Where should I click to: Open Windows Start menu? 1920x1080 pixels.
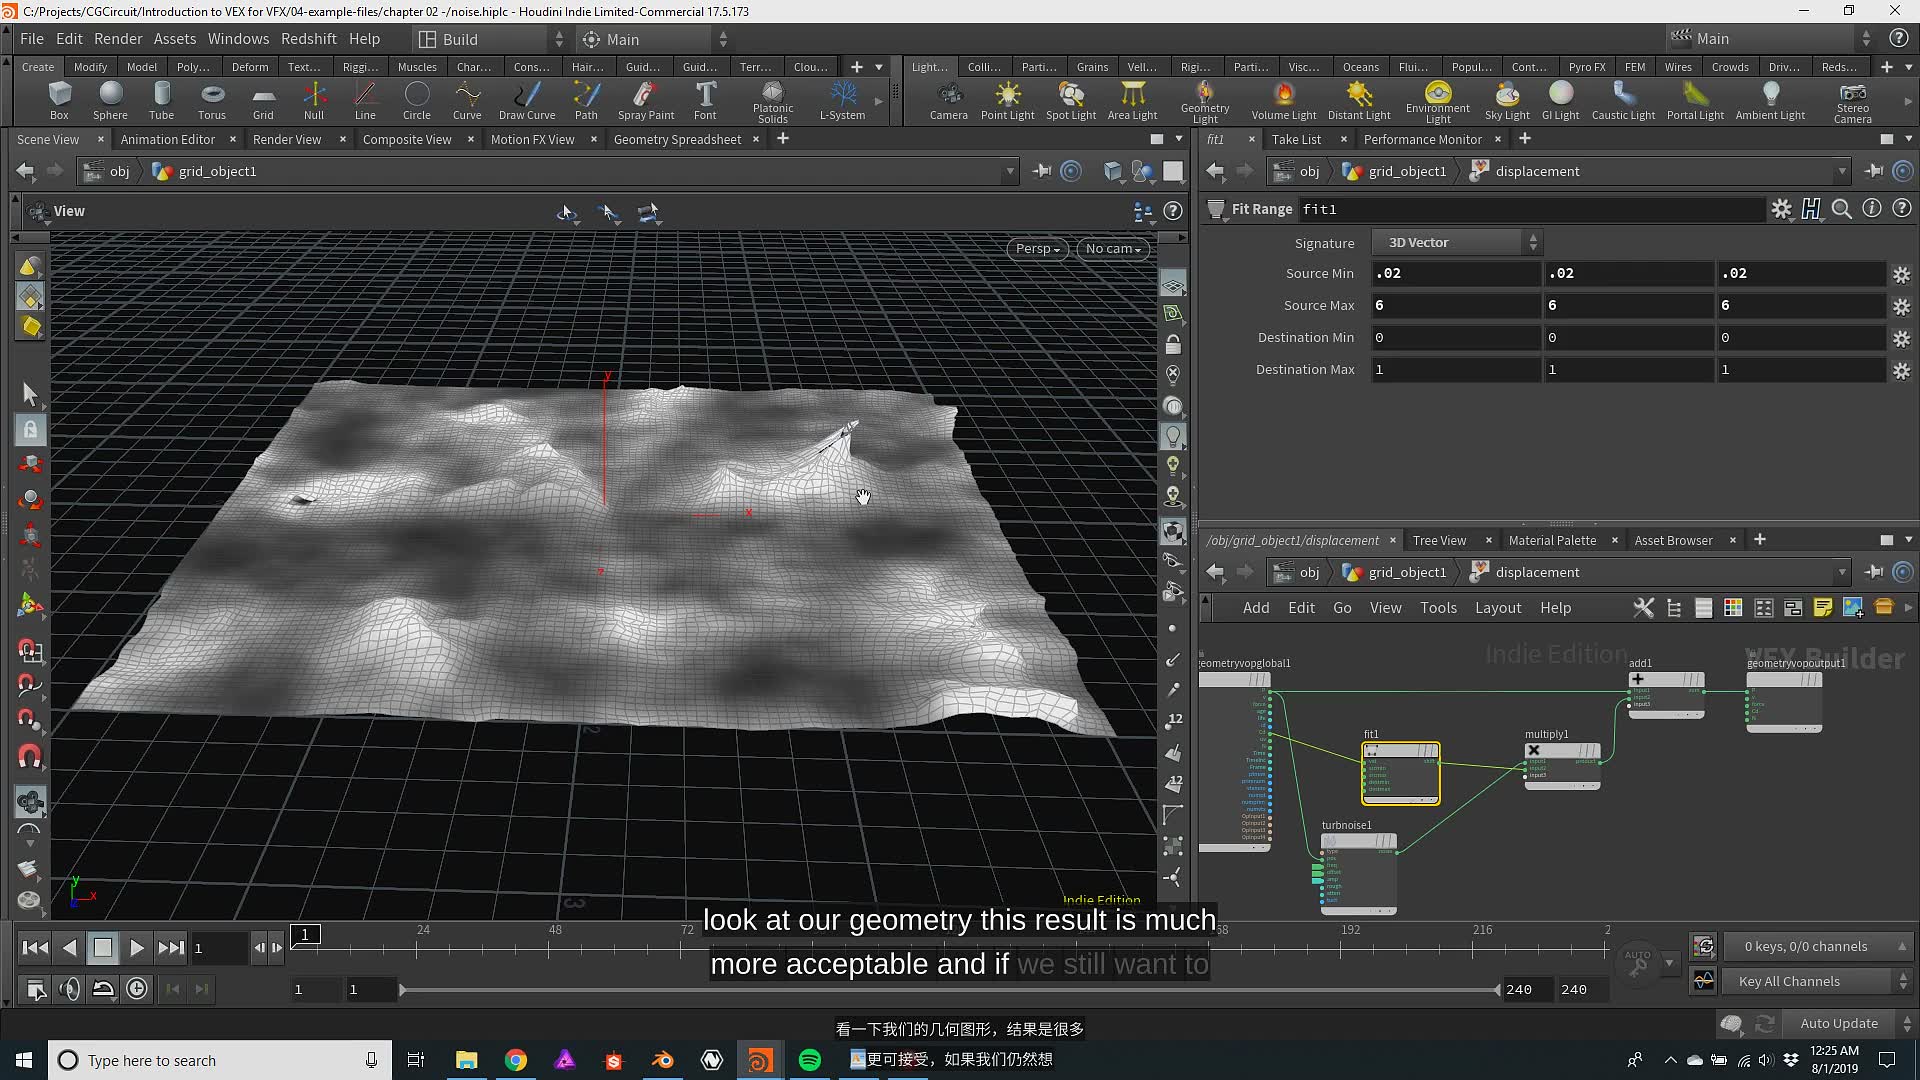tap(24, 1060)
